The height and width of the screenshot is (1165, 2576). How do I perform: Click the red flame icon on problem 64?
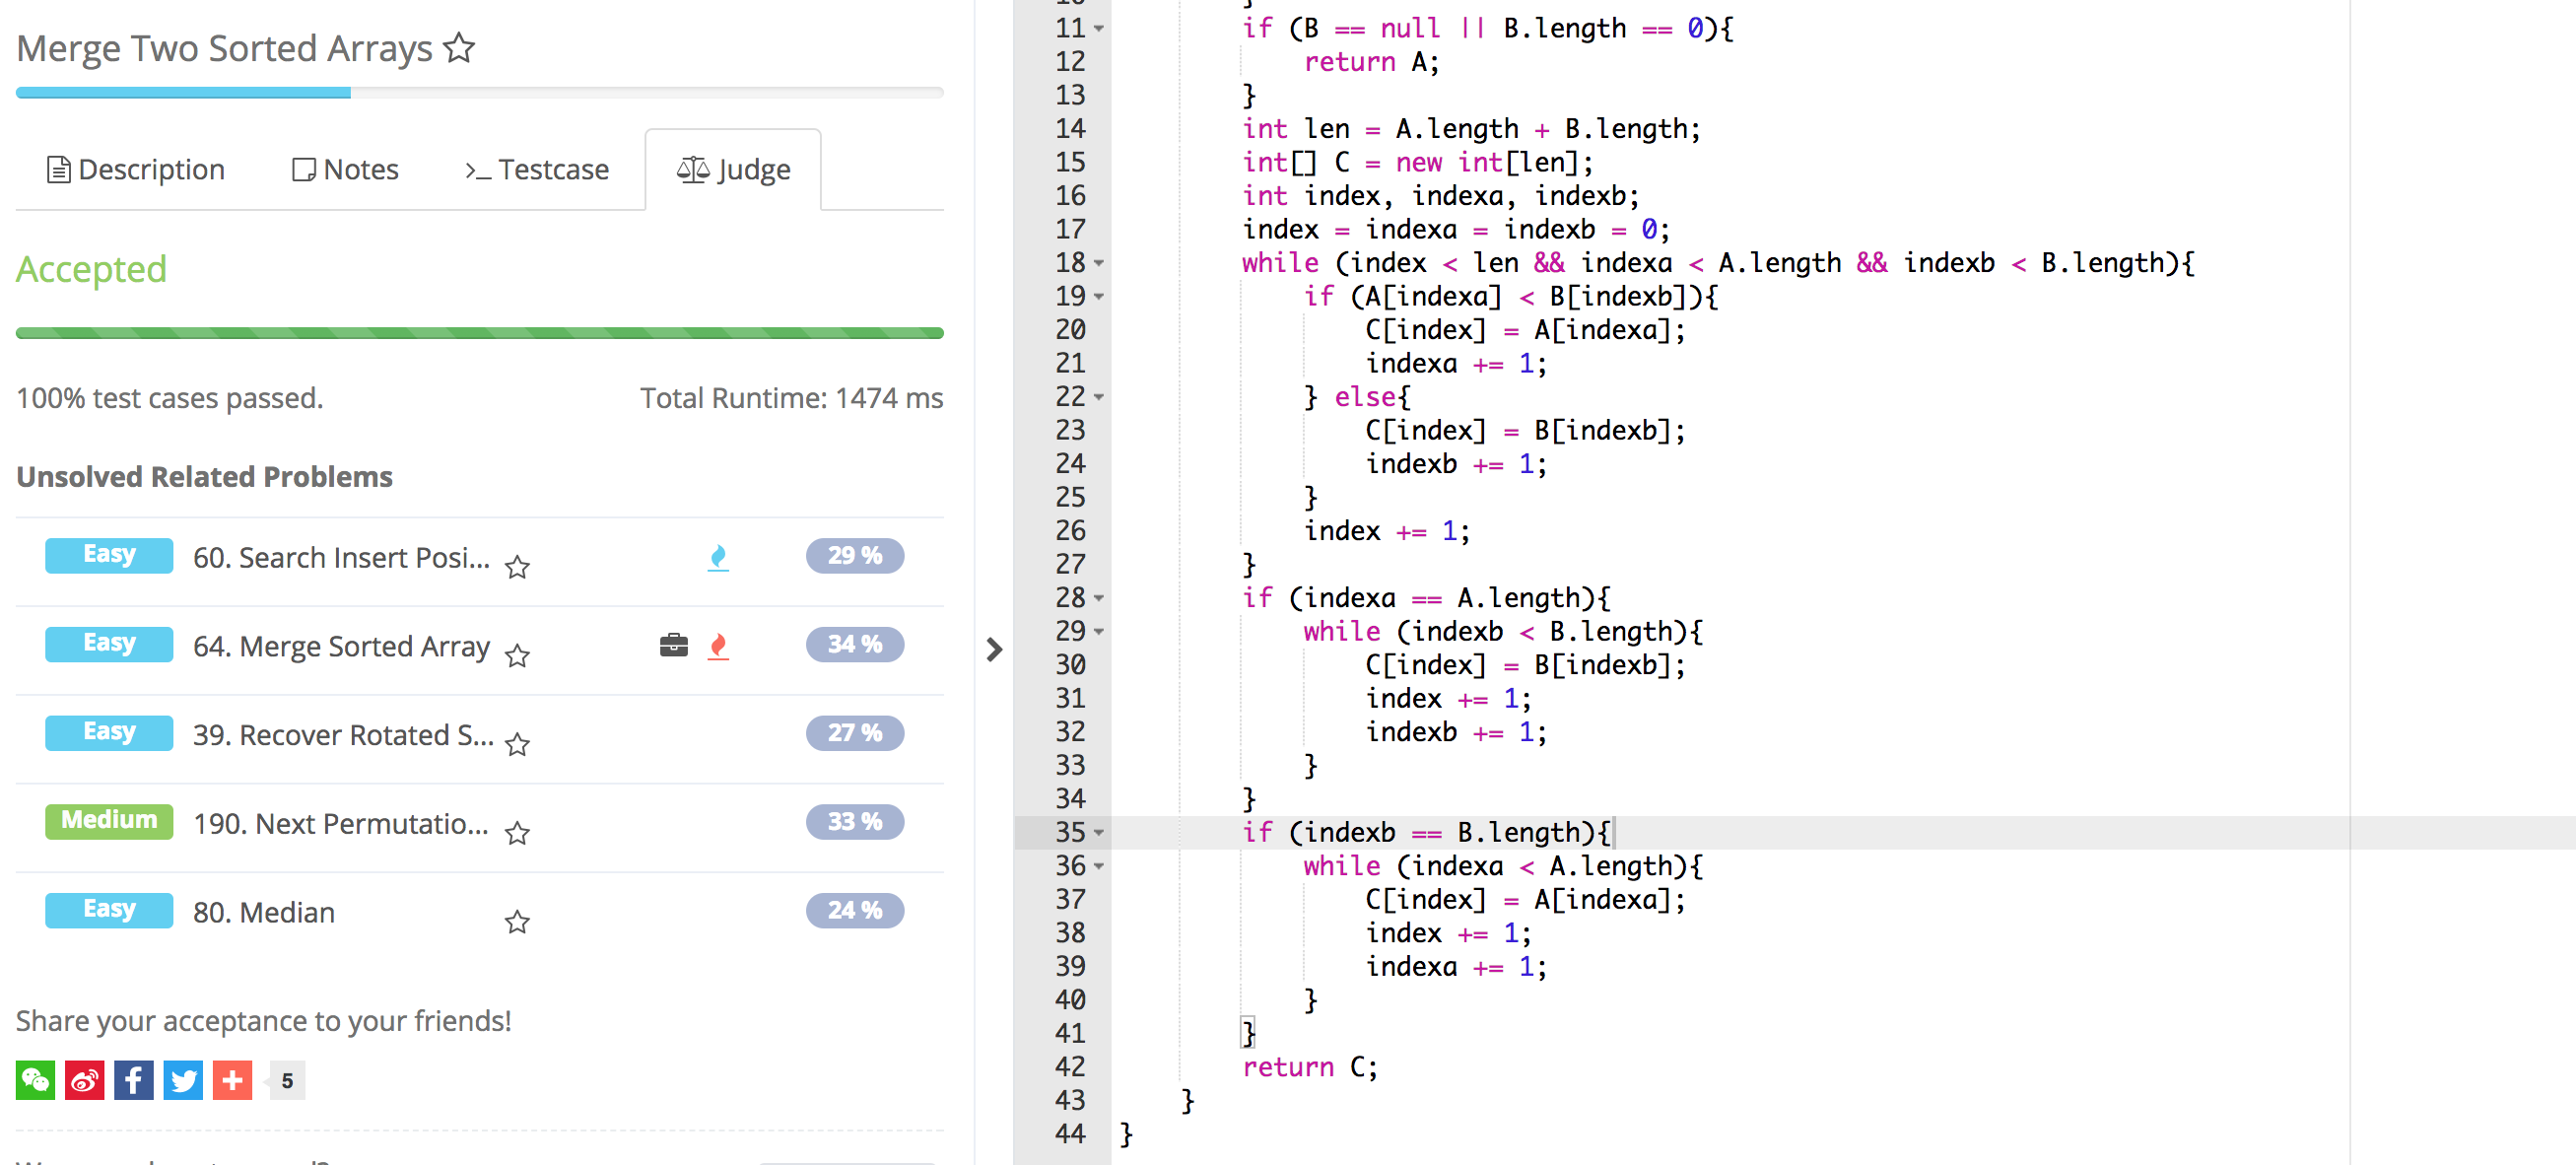(718, 647)
